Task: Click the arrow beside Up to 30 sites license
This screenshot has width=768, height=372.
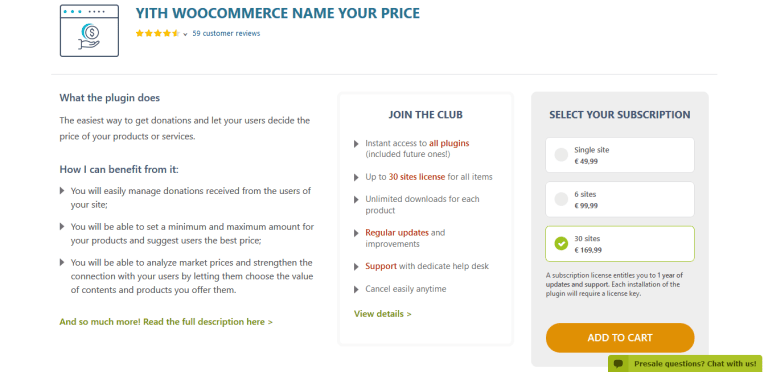Action: pos(356,177)
